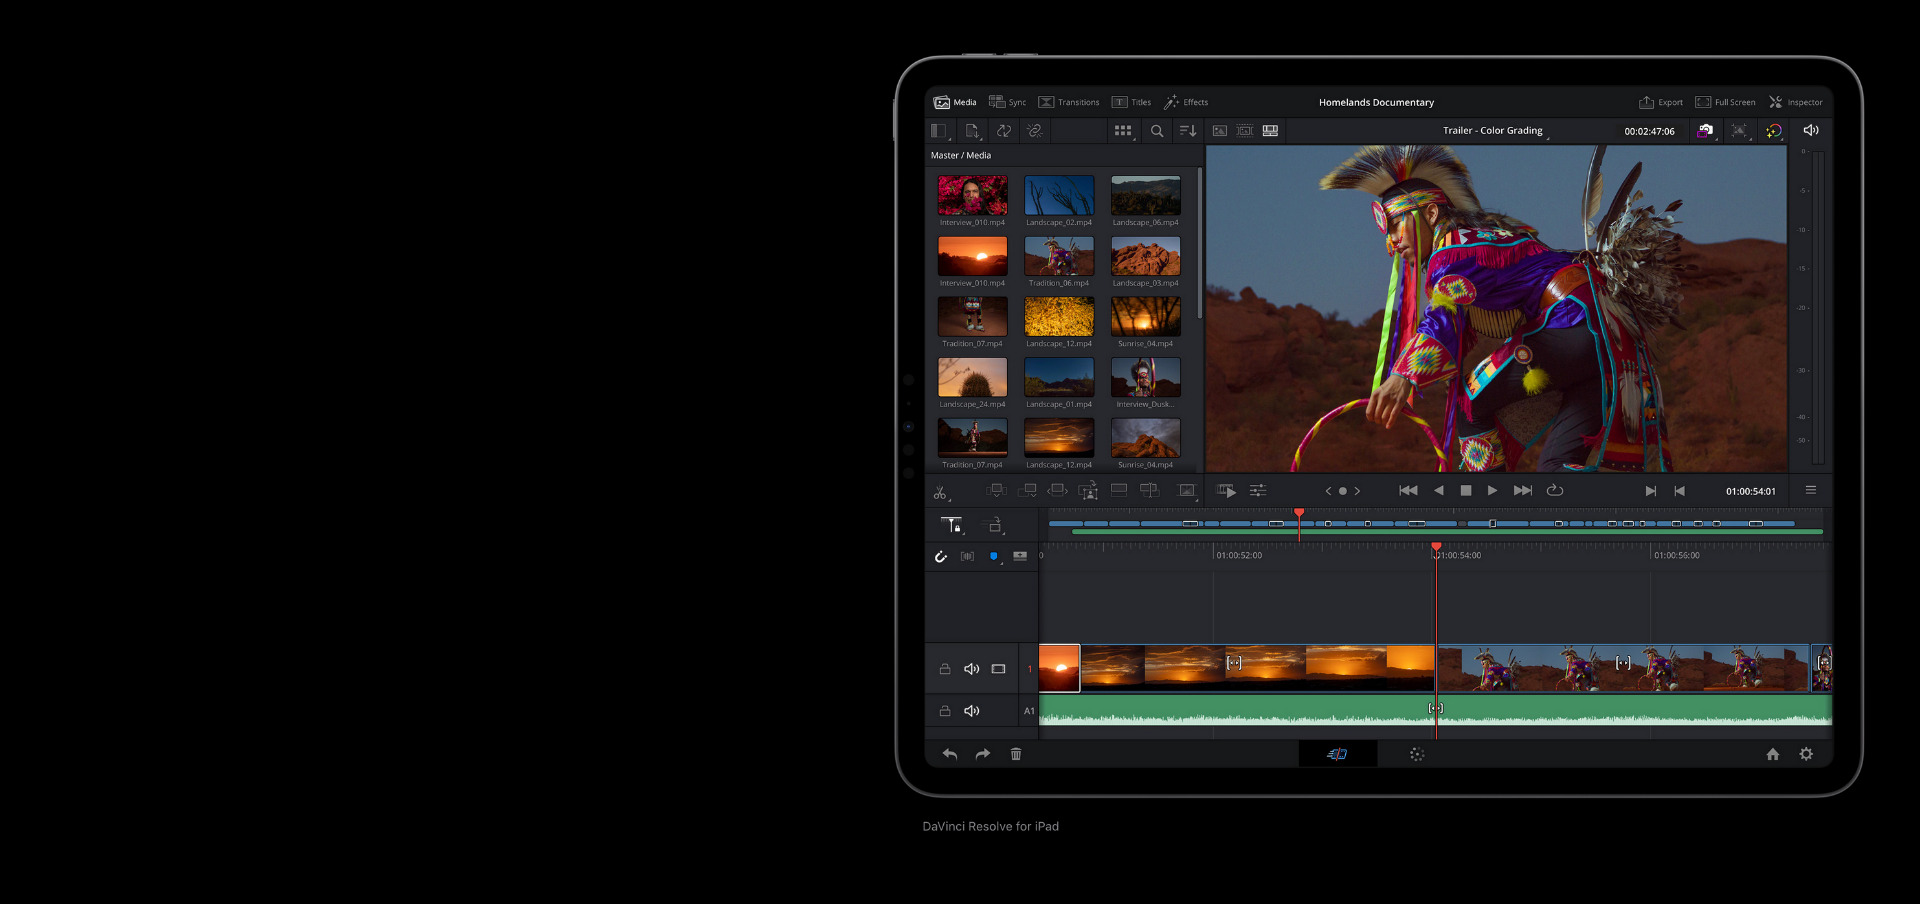The height and width of the screenshot is (904, 1920).
Task: Open the Cut page icon in bottom bar
Action: [x=1337, y=754]
